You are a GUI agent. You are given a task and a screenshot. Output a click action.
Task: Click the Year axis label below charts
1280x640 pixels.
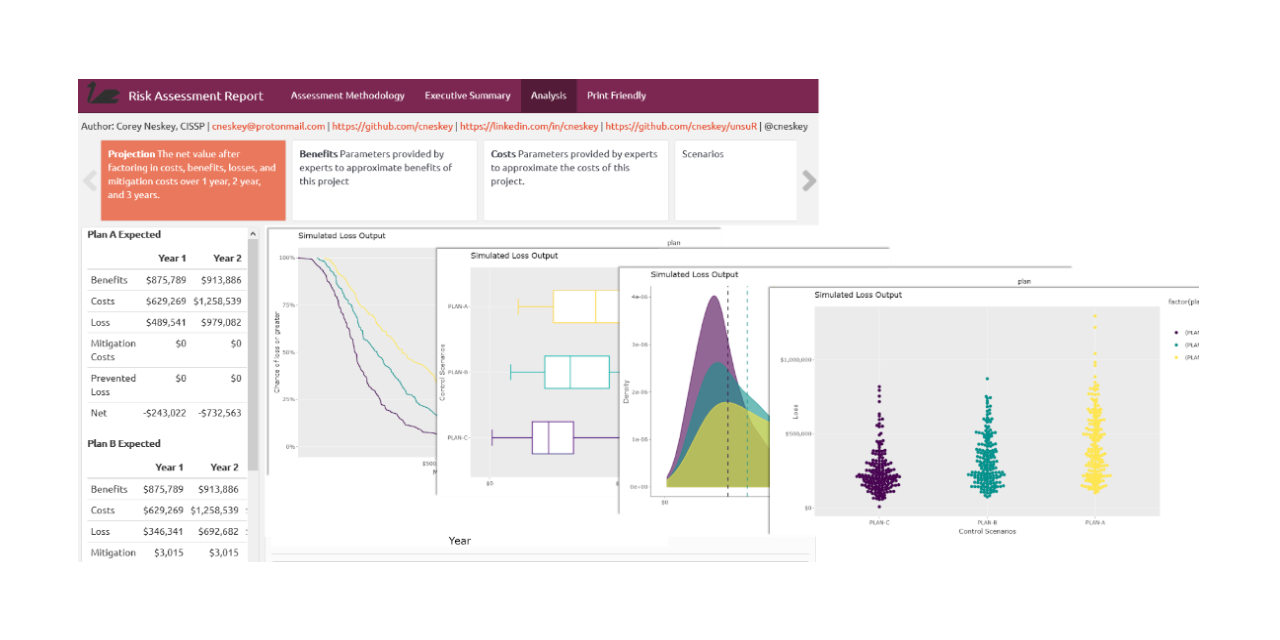click(x=459, y=541)
